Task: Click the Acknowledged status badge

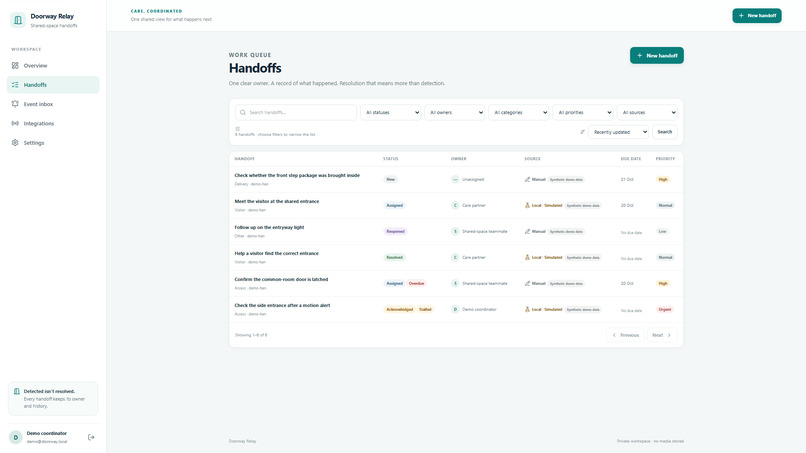Action: (x=399, y=309)
